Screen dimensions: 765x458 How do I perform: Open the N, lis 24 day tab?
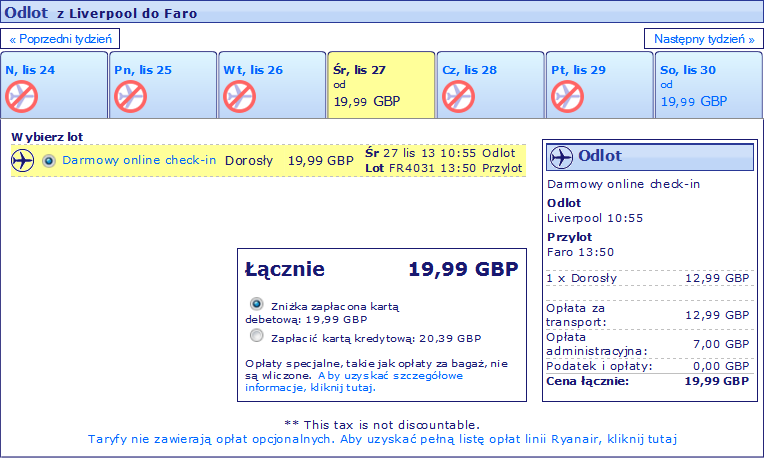pyautogui.click(x=54, y=85)
